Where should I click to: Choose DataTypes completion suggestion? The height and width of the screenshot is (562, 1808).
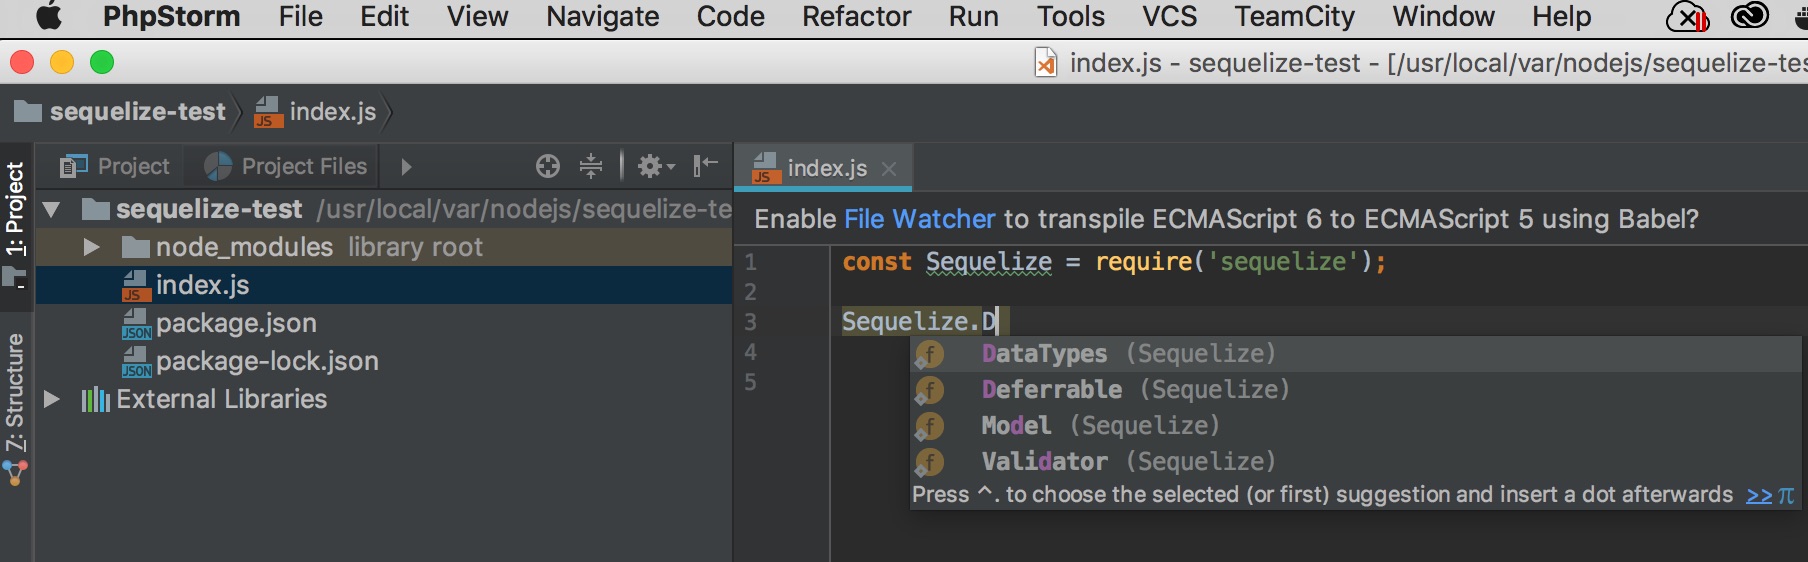(x=1356, y=353)
